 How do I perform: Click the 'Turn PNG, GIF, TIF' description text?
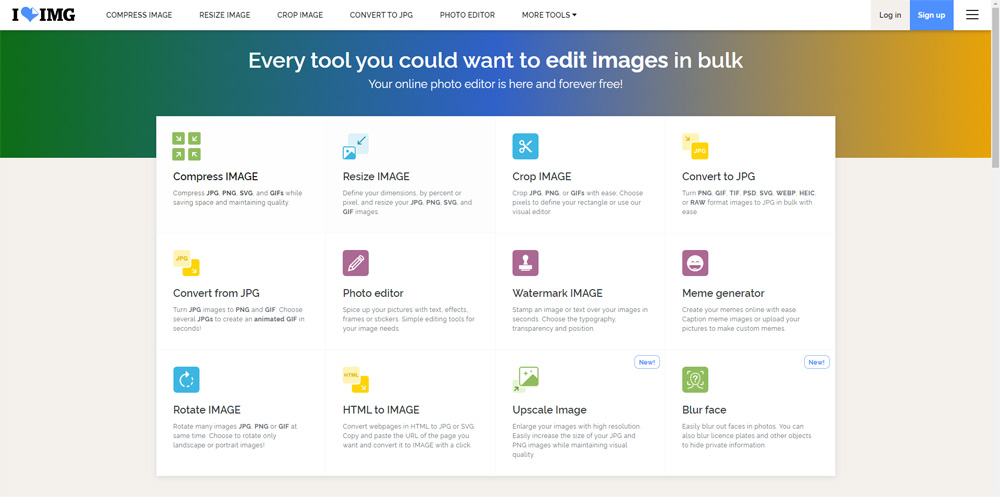coord(748,202)
